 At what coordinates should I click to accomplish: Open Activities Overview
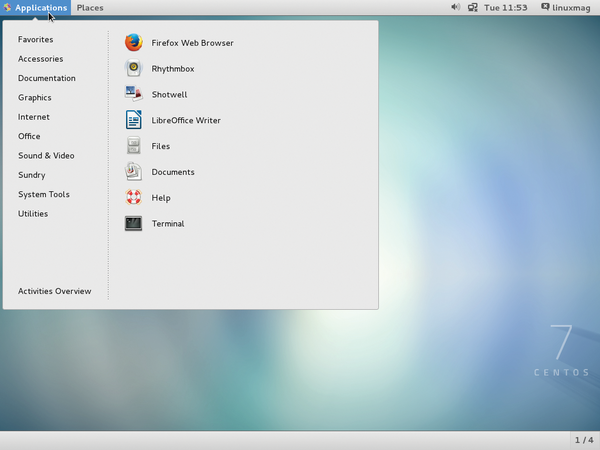click(x=55, y=291)
